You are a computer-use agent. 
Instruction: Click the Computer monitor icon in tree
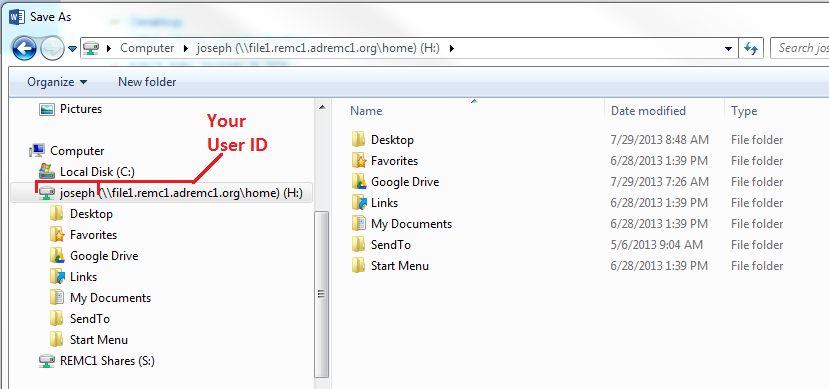pos(38,151)
